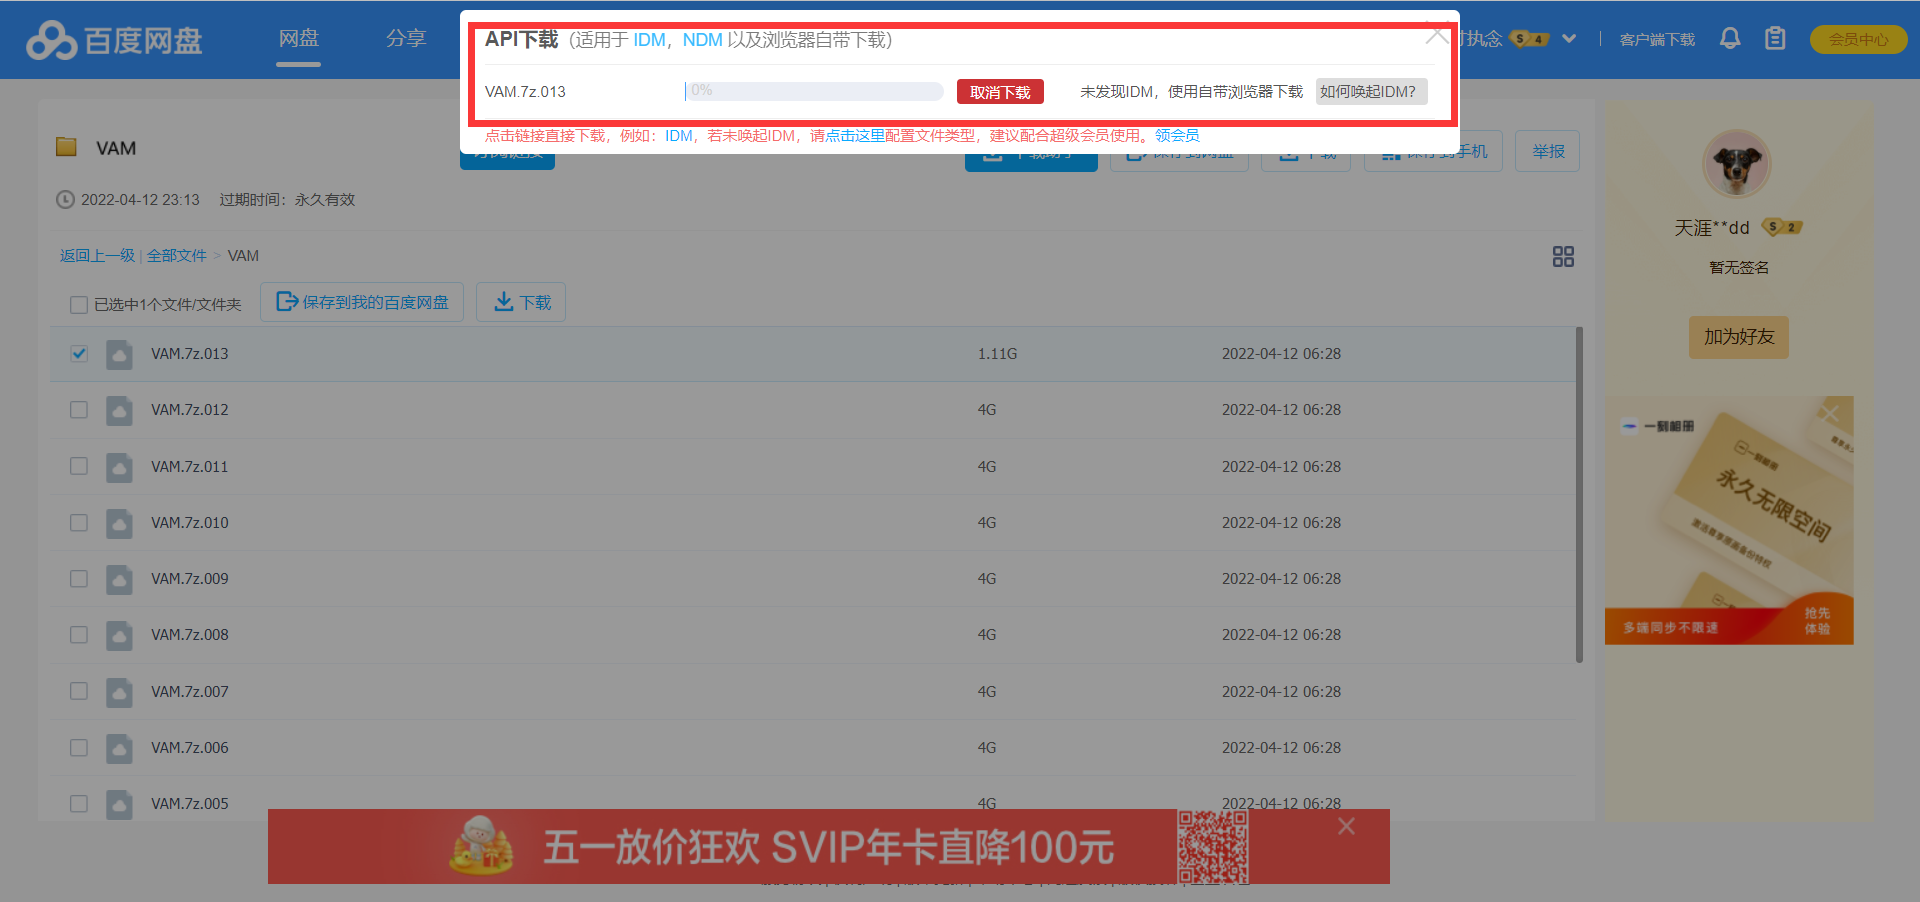The height and width of the screenshot is (902, 1920).
Task: Cancel download with 取消下载 button
Action: [x=1000, y=92]
